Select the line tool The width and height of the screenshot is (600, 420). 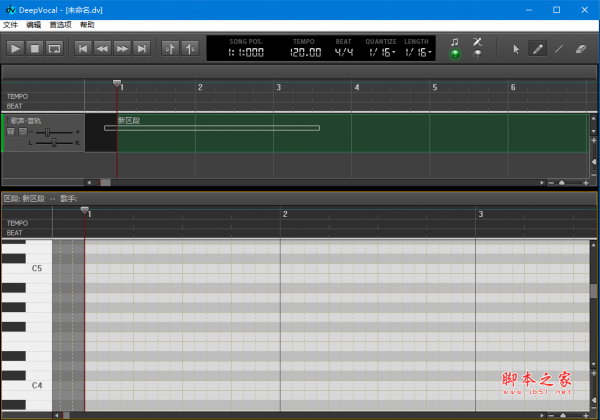pyautogui.click(x=559, y=49)
